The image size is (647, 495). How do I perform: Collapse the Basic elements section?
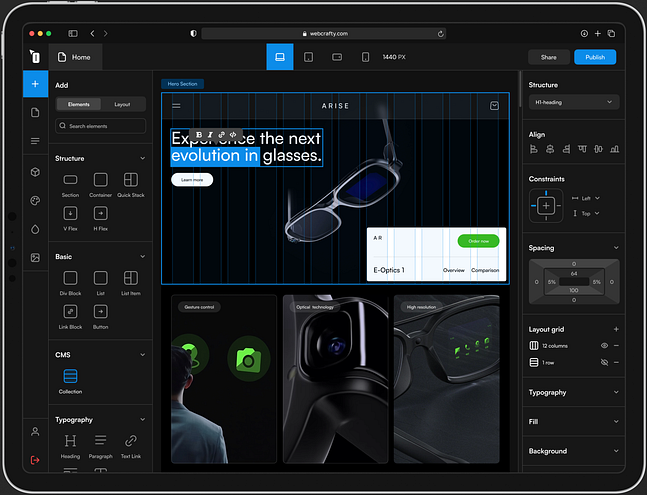click(x=142, y=257)
